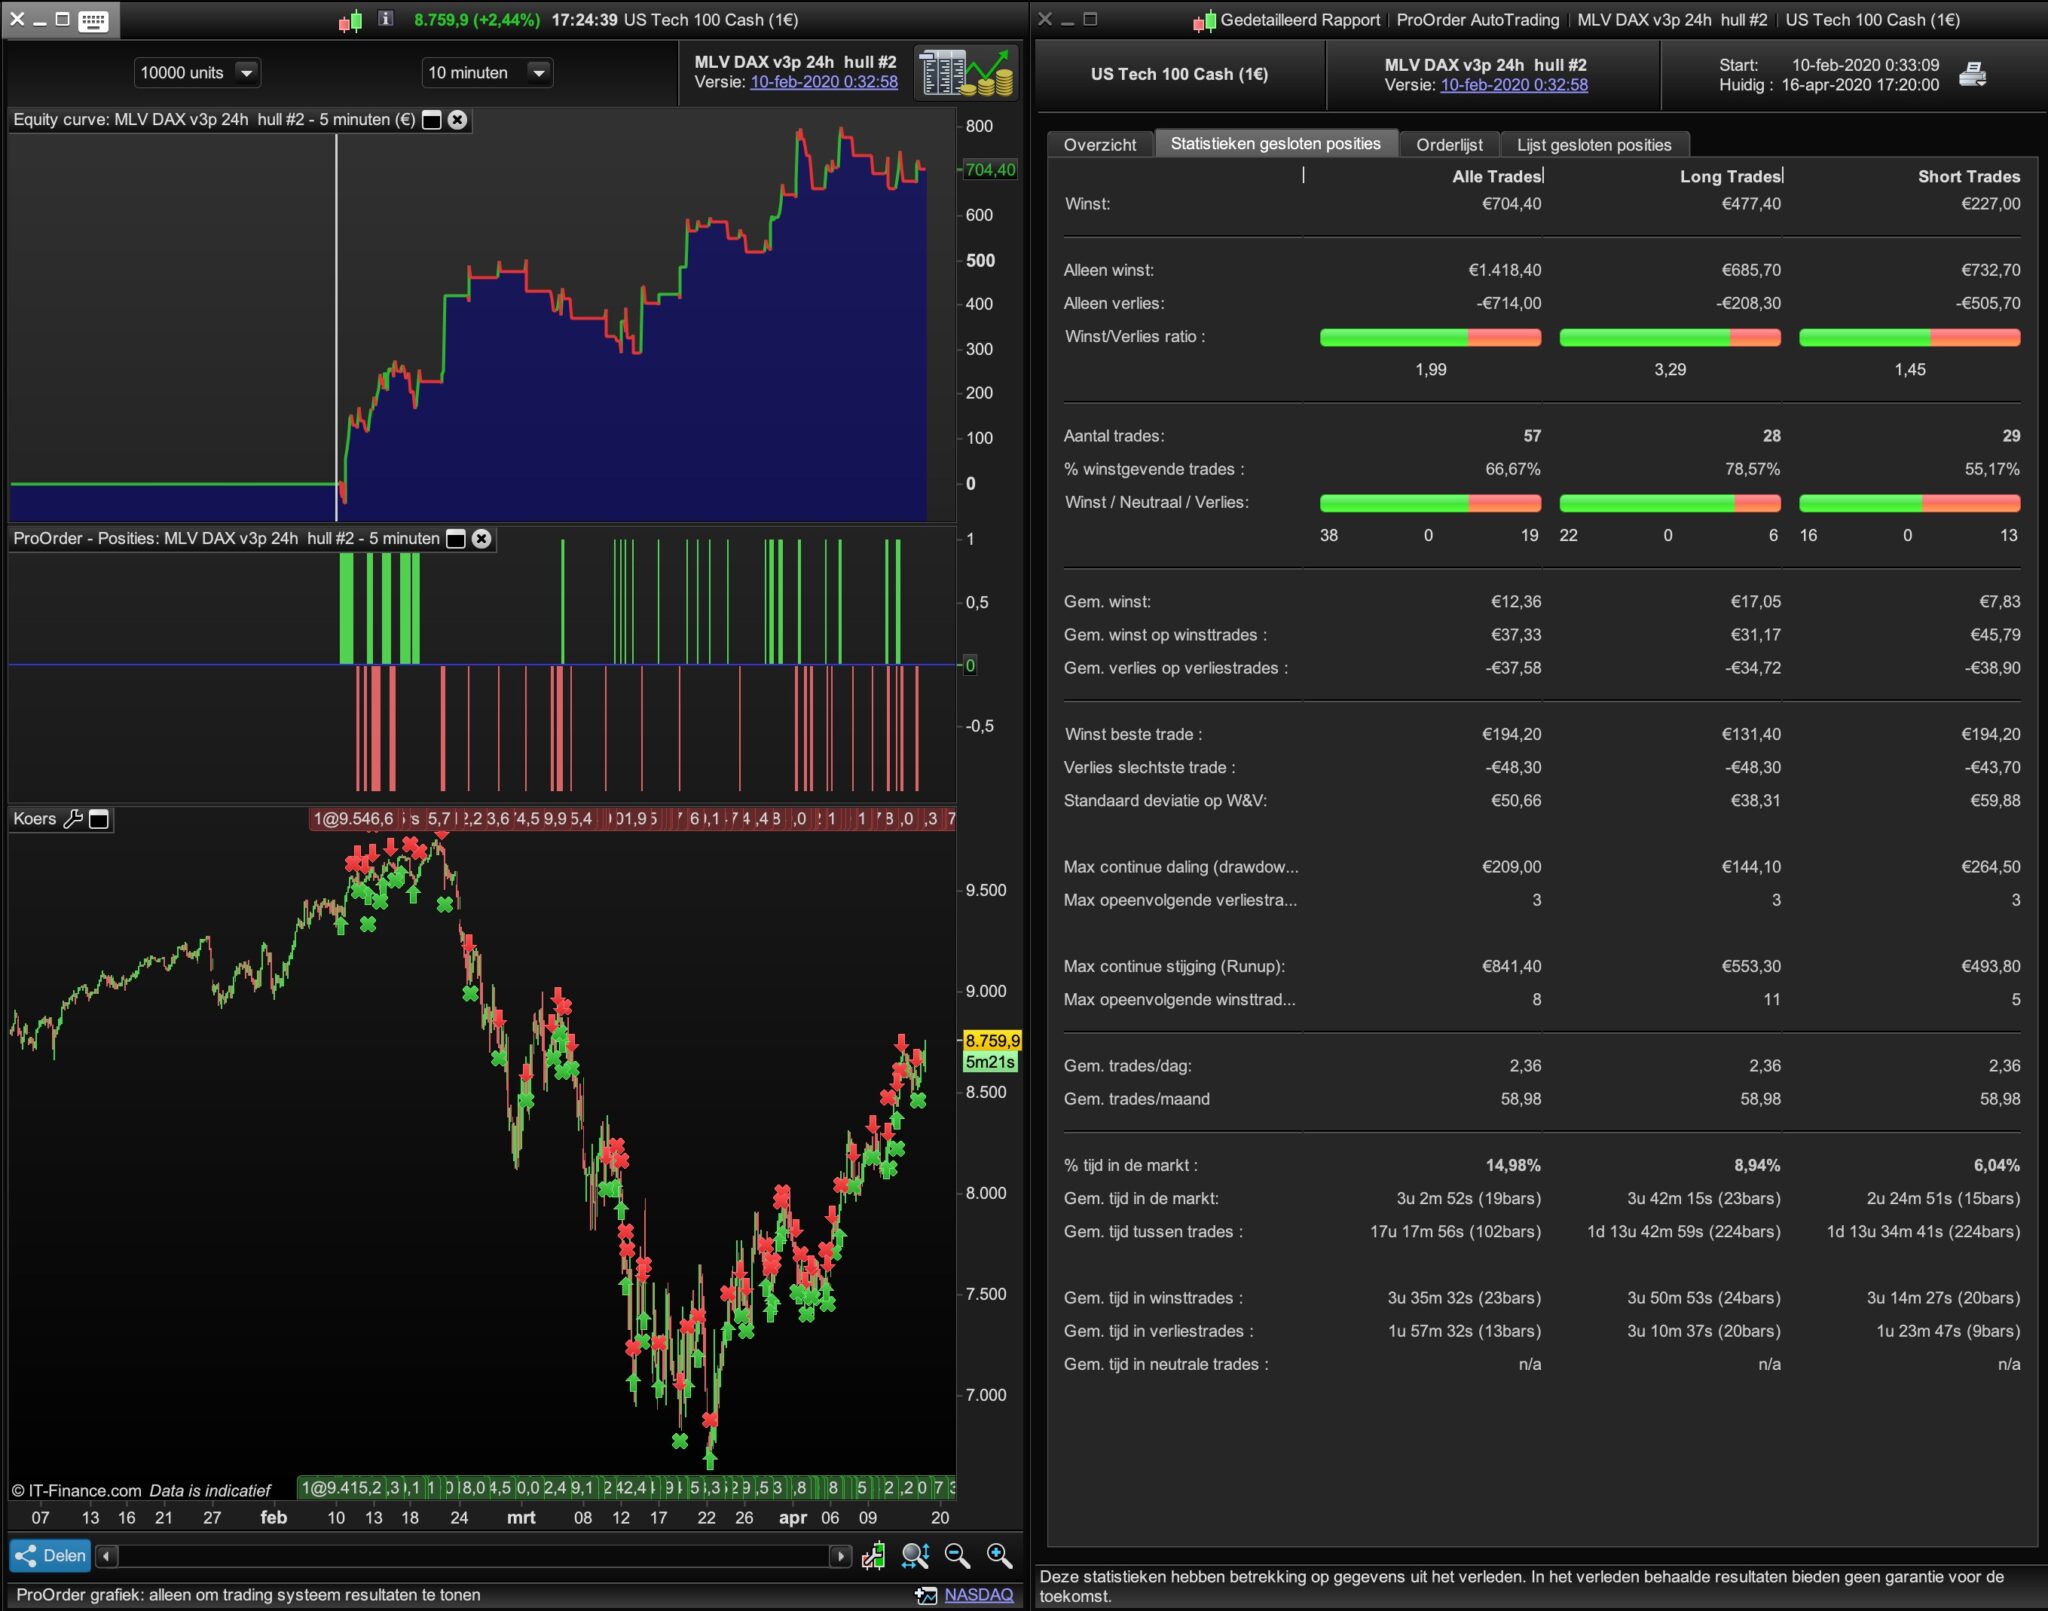Click the Delen share button

[51, 1555]
